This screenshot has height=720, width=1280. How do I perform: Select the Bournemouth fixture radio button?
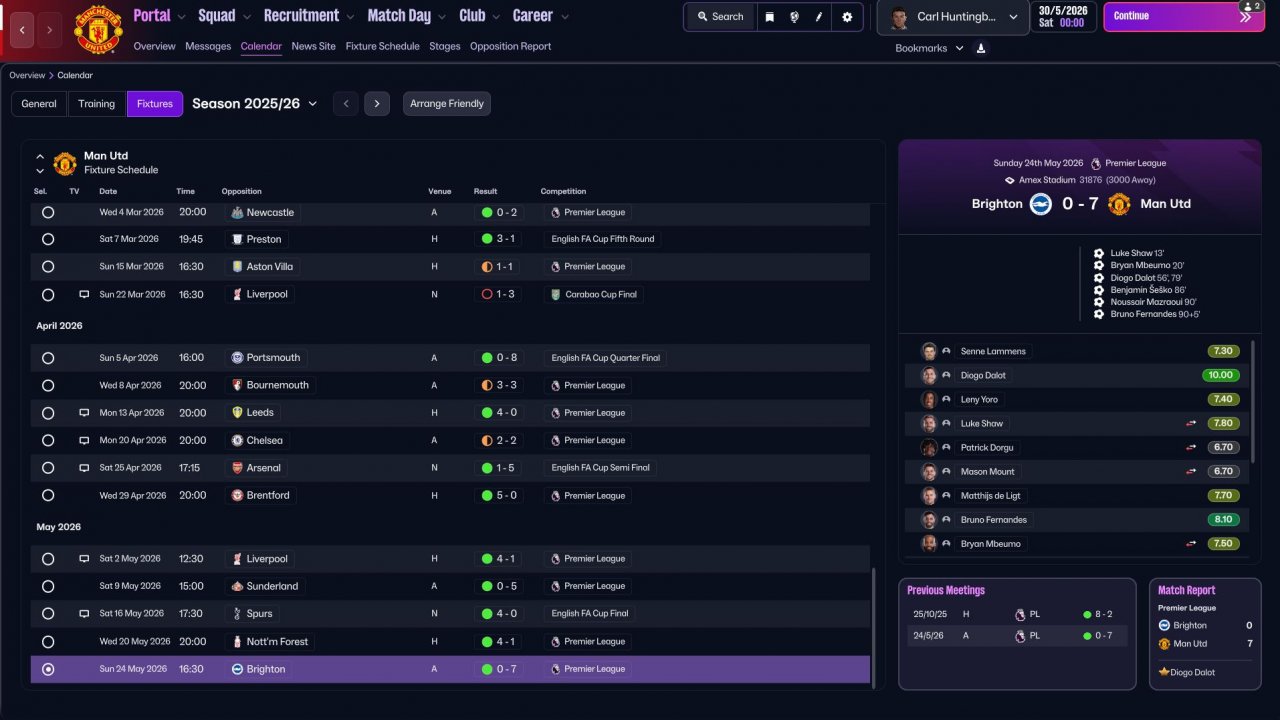[48, 385]
